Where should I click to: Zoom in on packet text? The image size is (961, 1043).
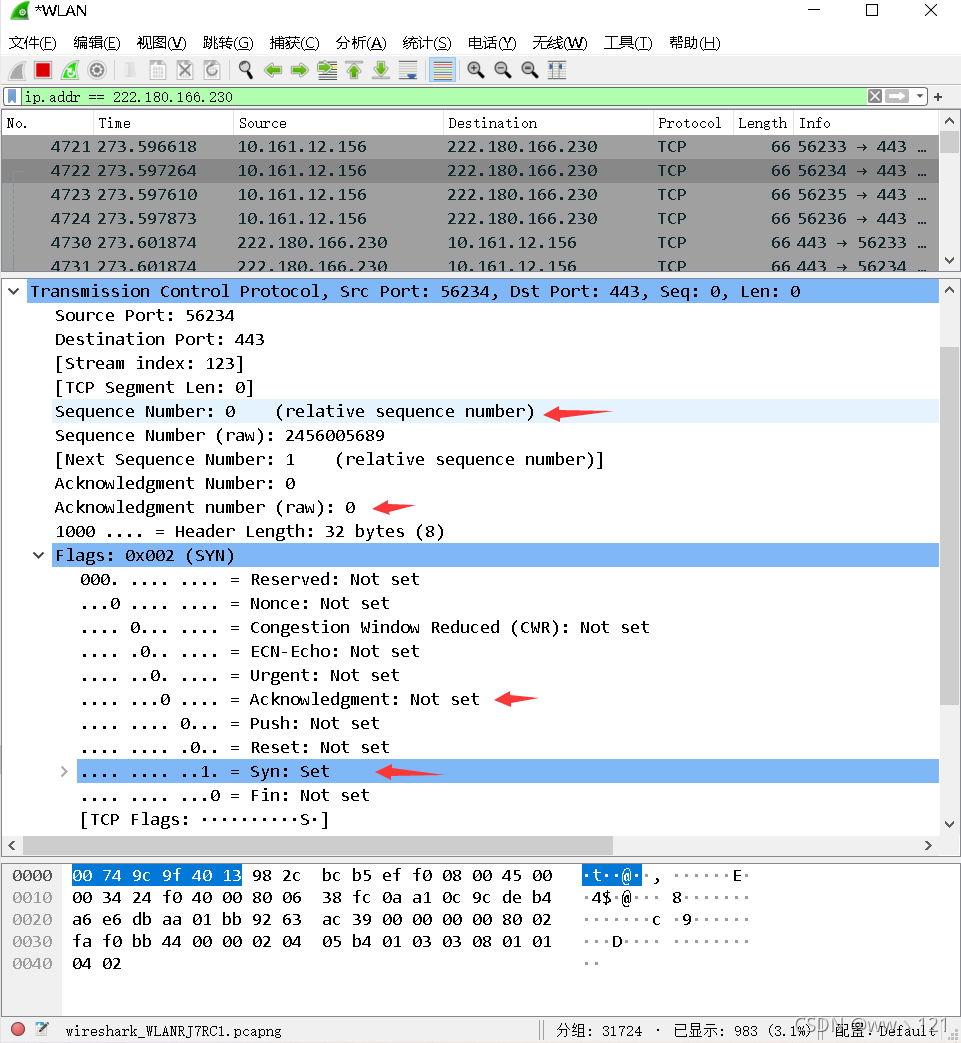point(476,70)
